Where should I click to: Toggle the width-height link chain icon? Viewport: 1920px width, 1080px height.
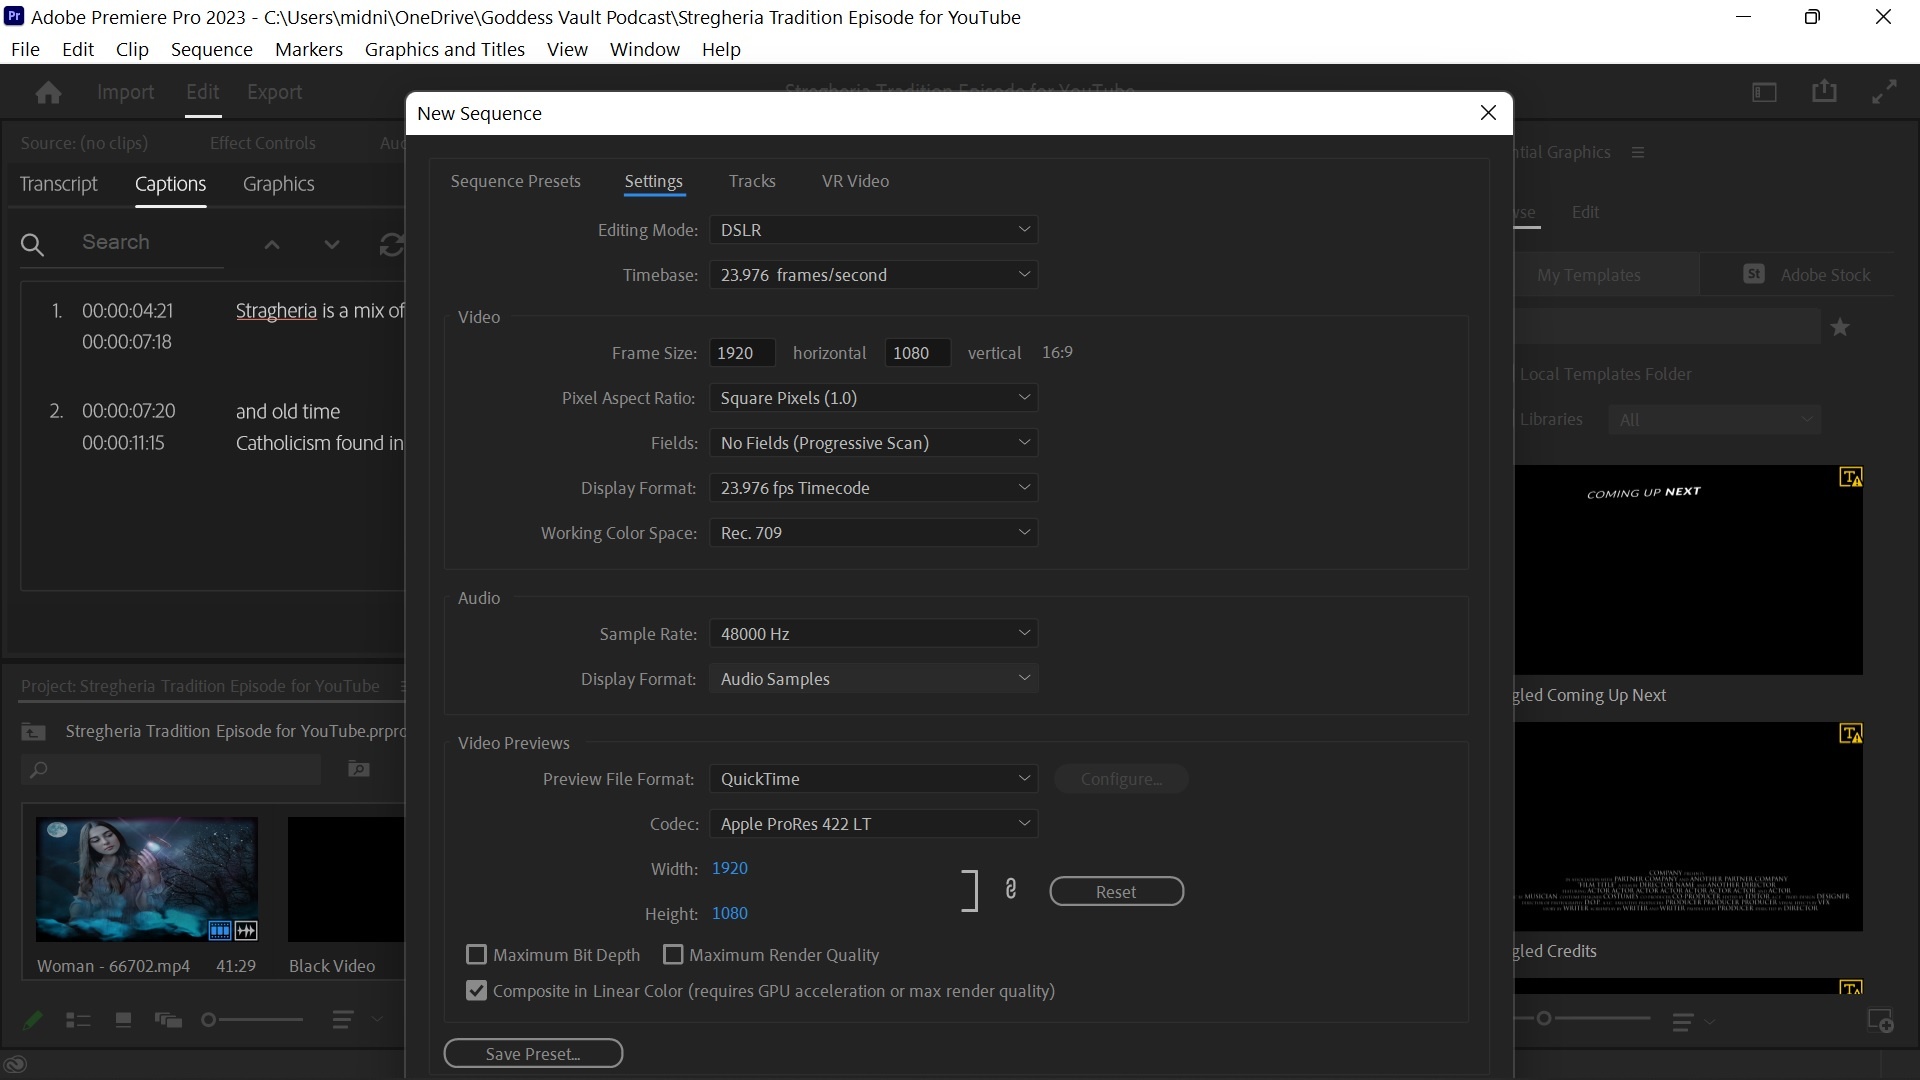pyautogui.click(x=1011, y=889)
